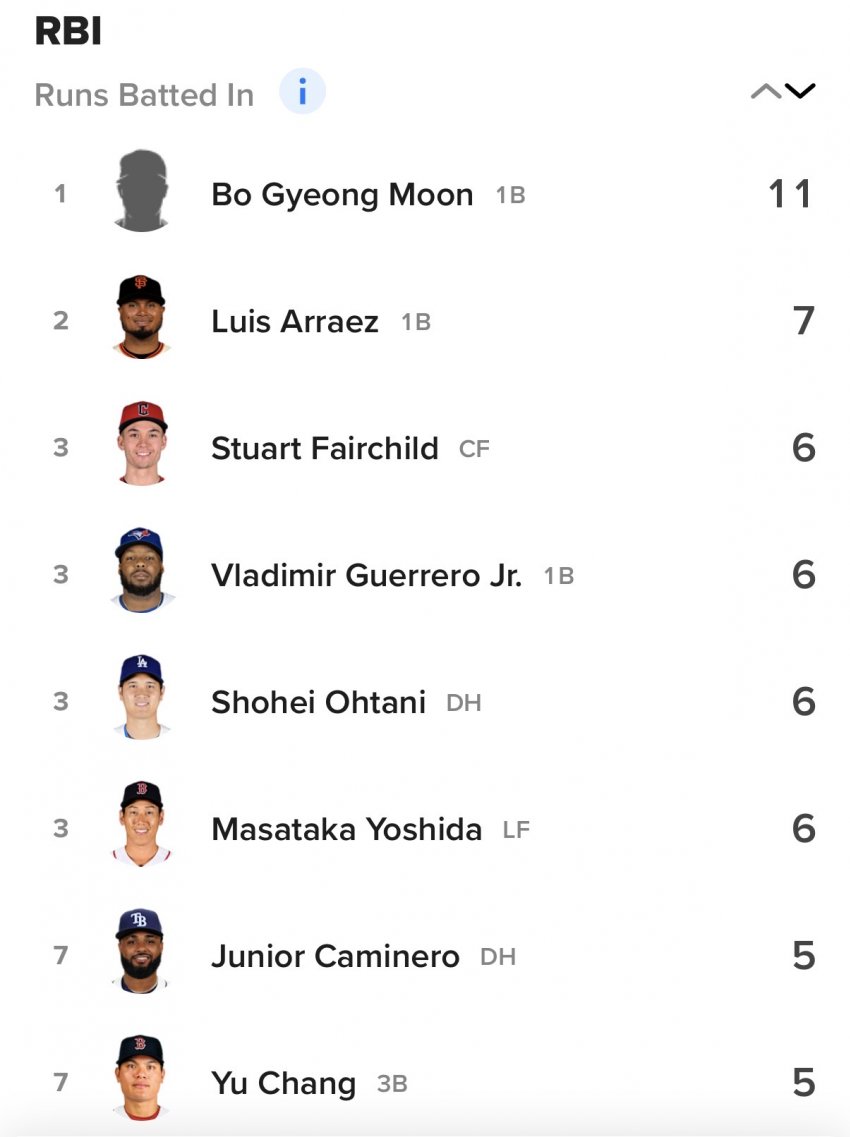
Task: Open the Rays-cap headshot beside Junior Caminero
Action: (141, 953)
